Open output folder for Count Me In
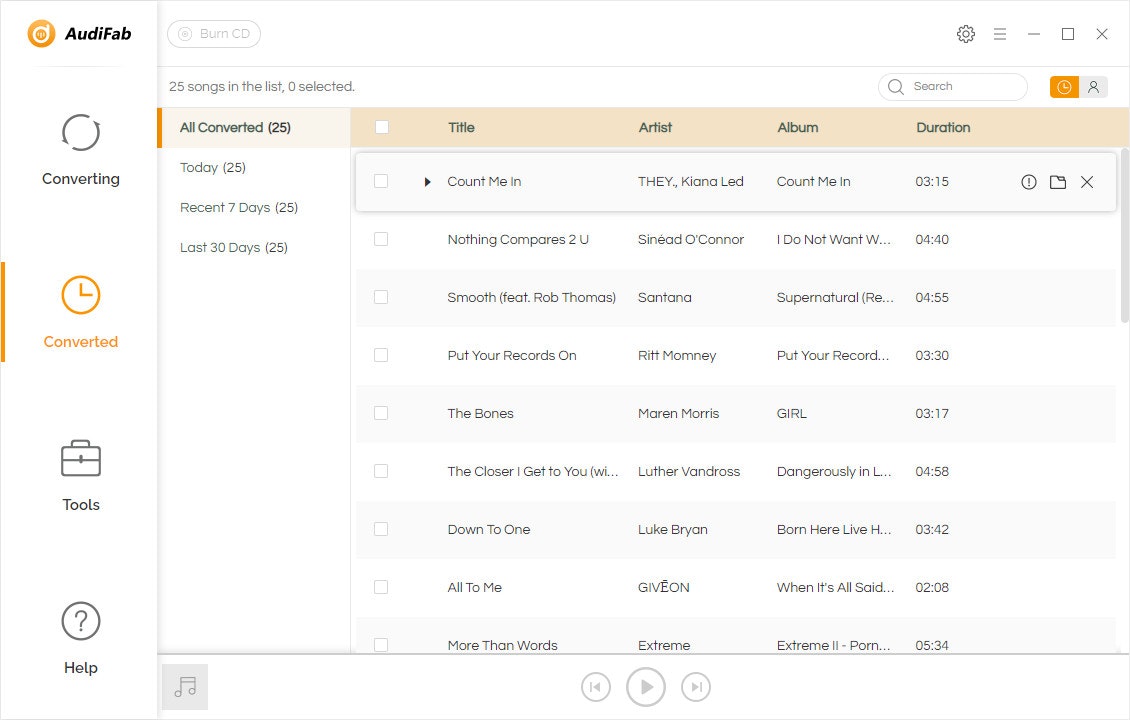This screenshot has height=720, width=1130. (1058, 182)
